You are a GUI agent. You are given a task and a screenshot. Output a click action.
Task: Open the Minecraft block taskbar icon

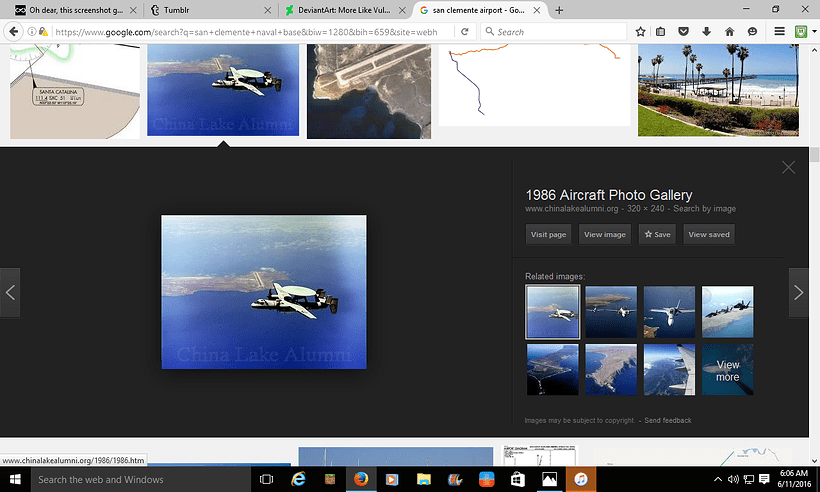329,479
